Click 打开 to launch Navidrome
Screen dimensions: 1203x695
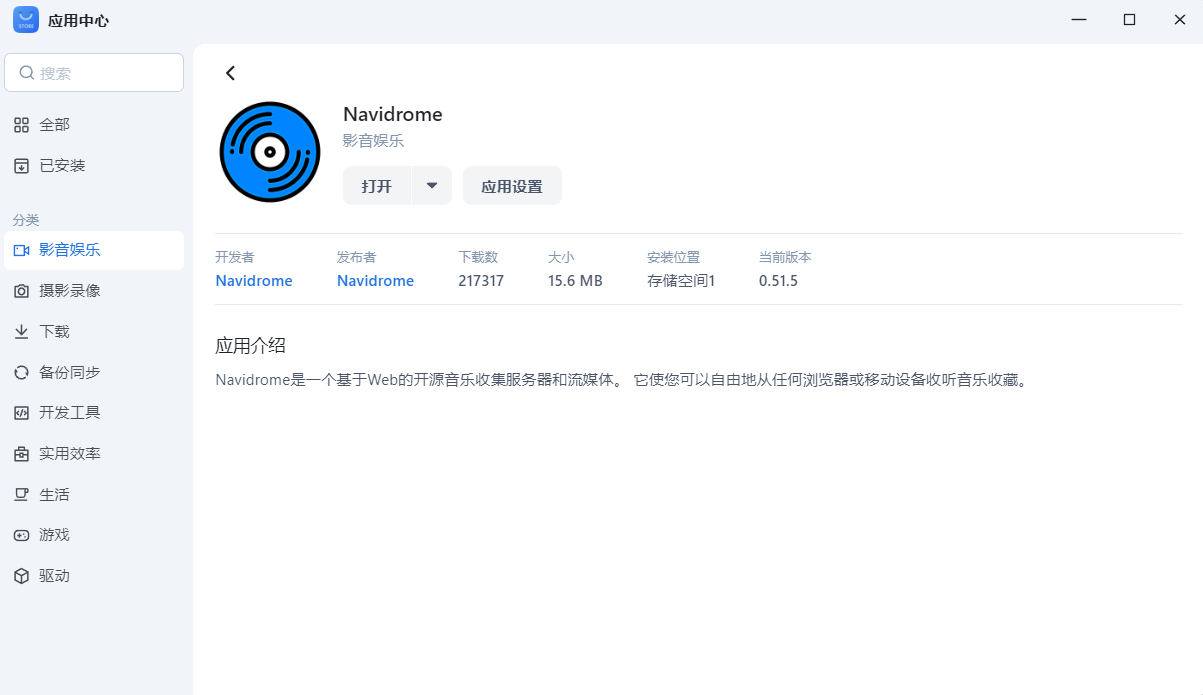pyautogui.click(x=377, y=186)
